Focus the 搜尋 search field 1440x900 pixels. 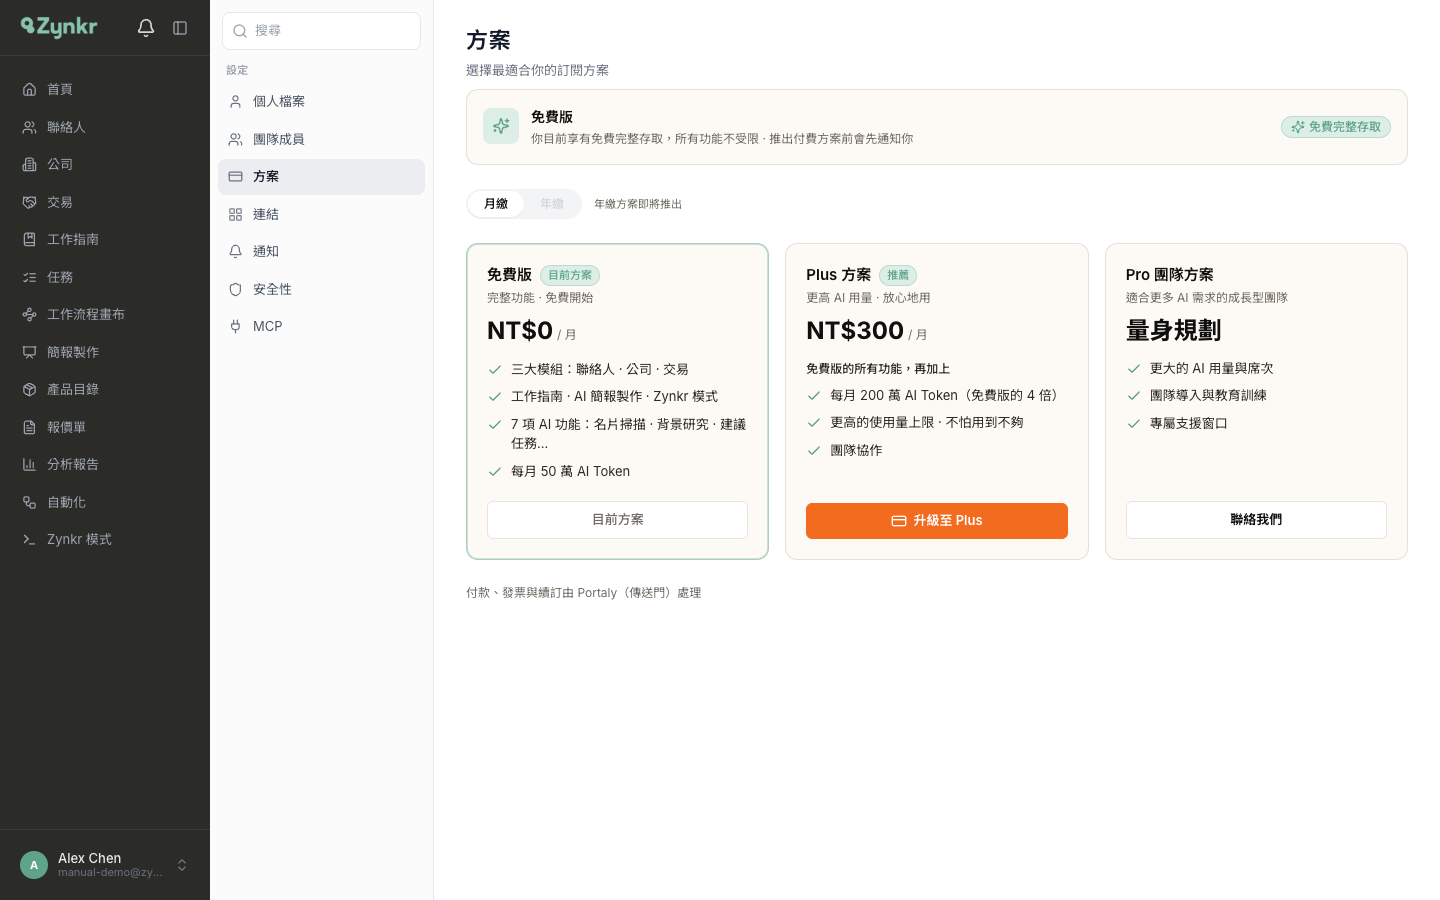pos(321,31)
